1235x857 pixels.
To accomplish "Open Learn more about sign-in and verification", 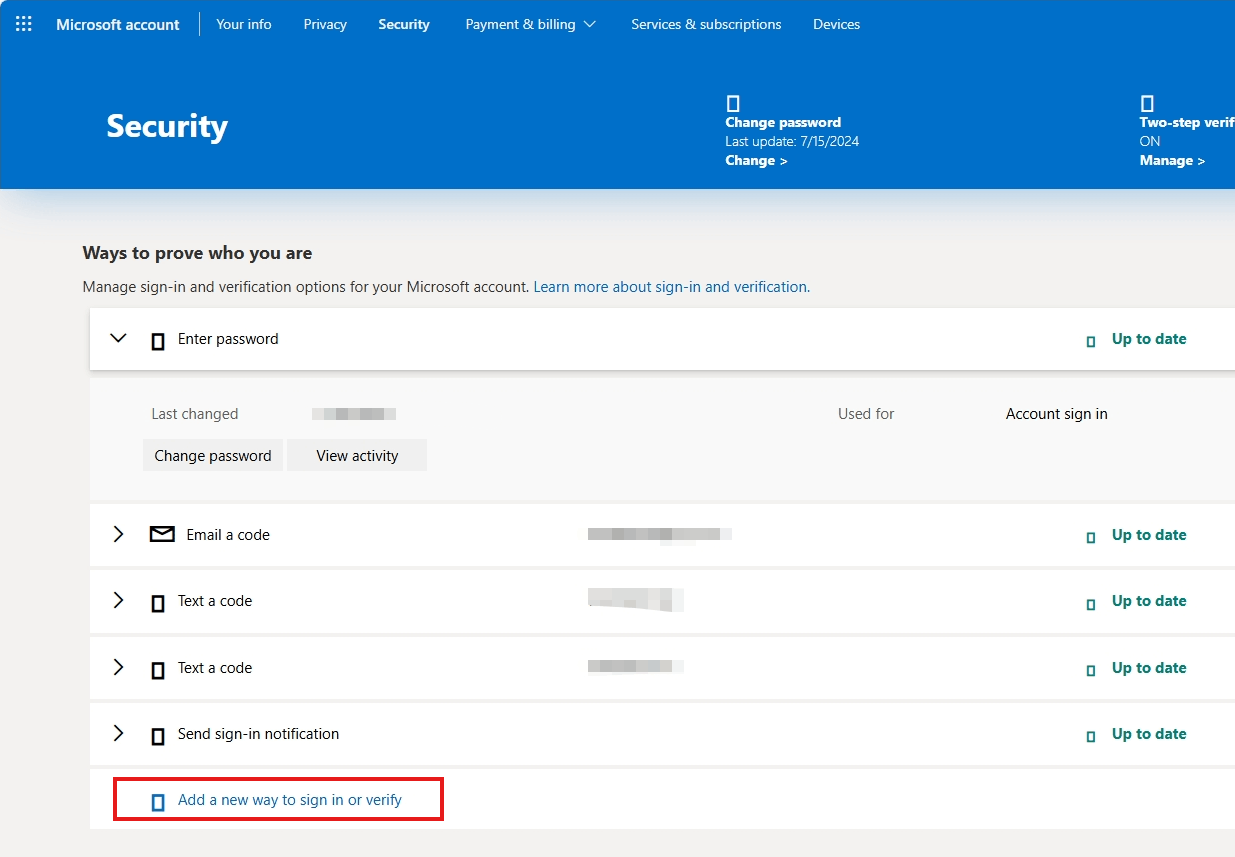I will click(672, 286).
